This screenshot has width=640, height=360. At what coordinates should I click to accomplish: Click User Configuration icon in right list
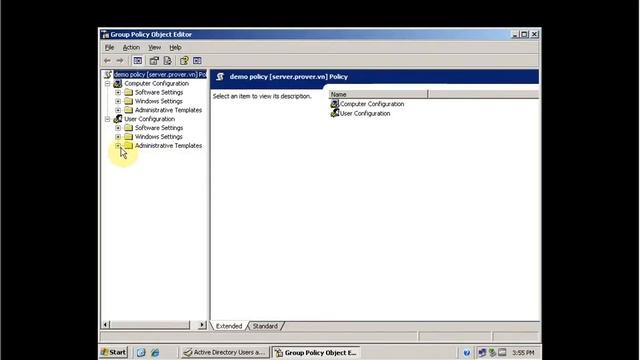coord(335,113)
